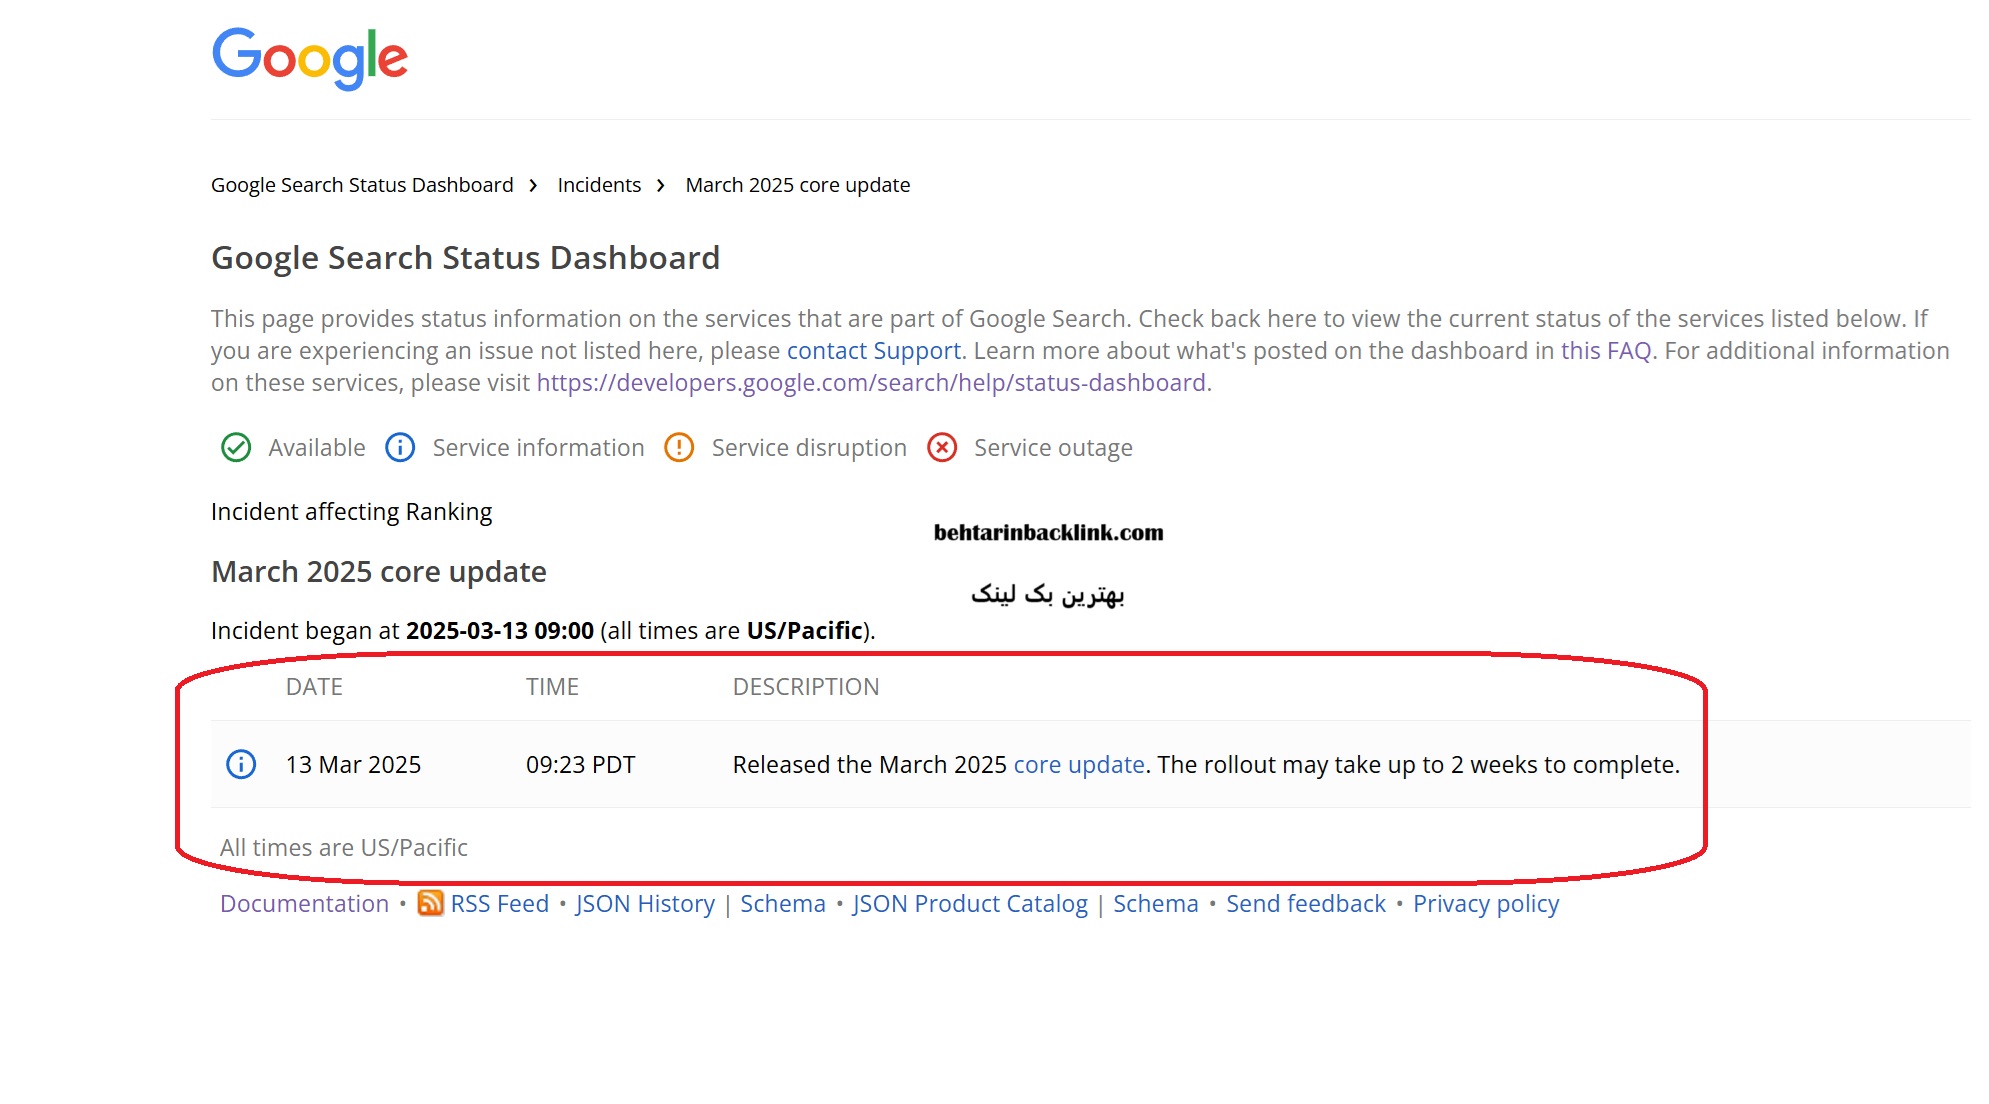Click the red Service outage icon
This screenshot has width=1989, height=1104.
tap(942, 447)
